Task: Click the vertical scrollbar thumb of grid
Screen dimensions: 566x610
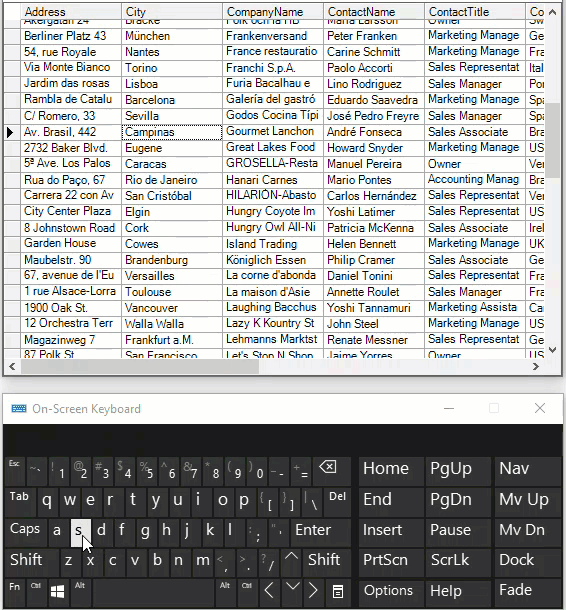Action: pyautogui.click(x=553, y=140)
